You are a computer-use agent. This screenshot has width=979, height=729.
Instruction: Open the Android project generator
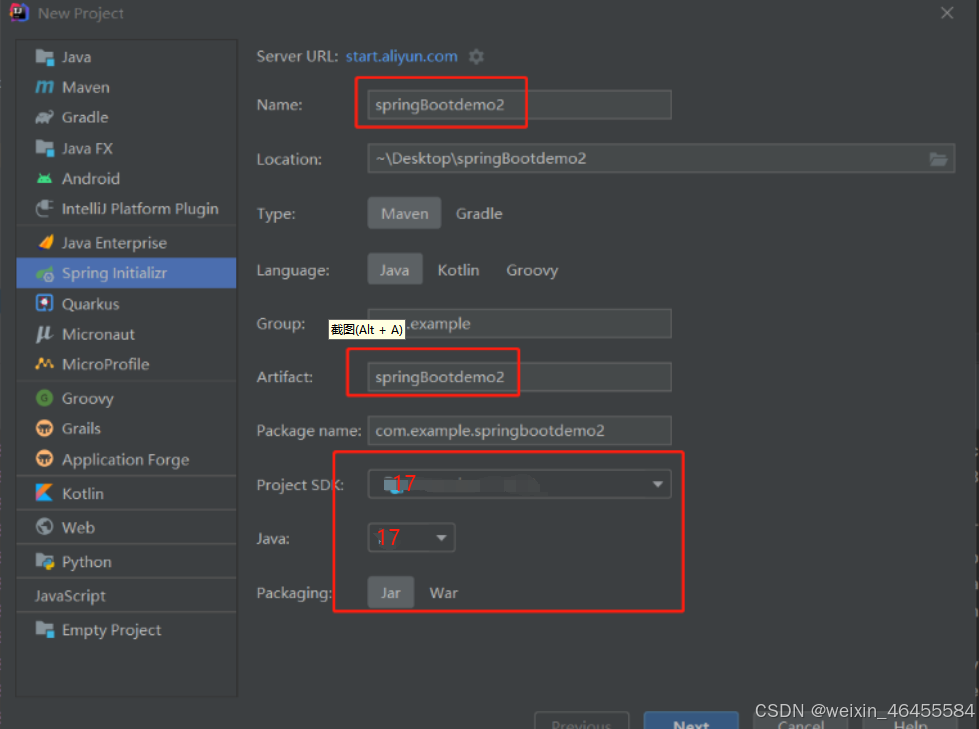[x=87, y=178]
